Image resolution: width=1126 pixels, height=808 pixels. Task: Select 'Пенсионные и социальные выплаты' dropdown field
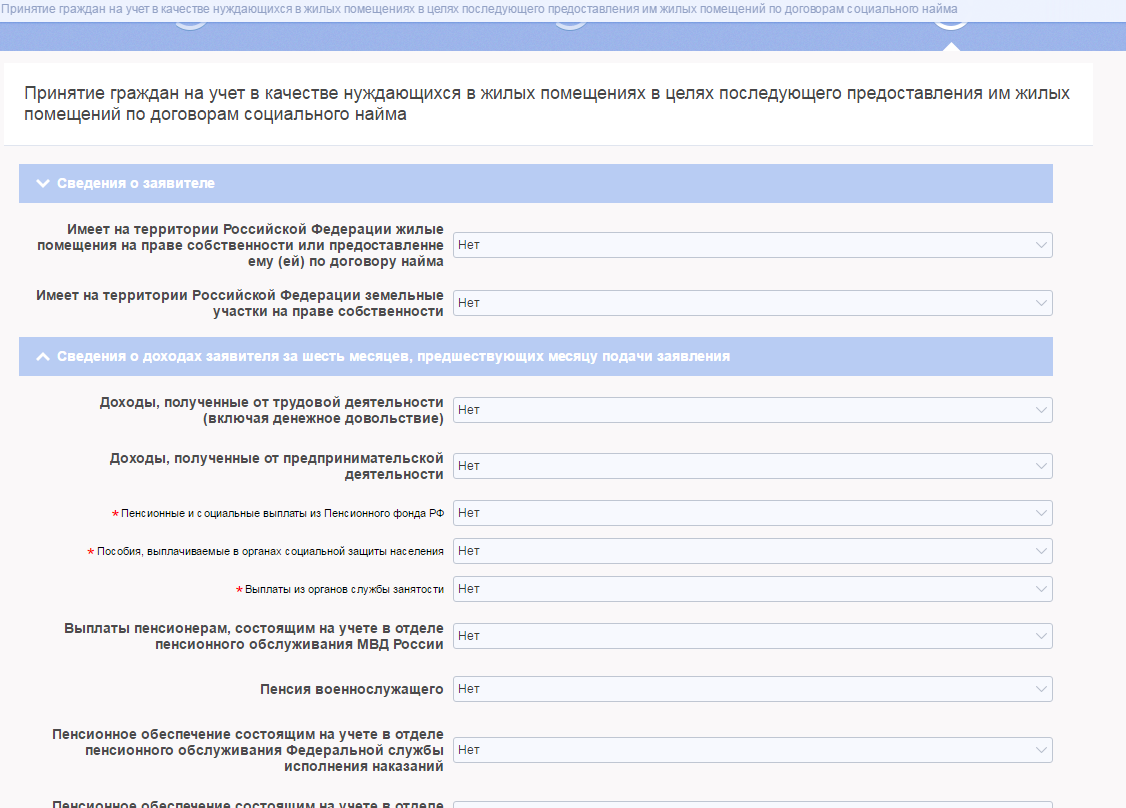752,513
